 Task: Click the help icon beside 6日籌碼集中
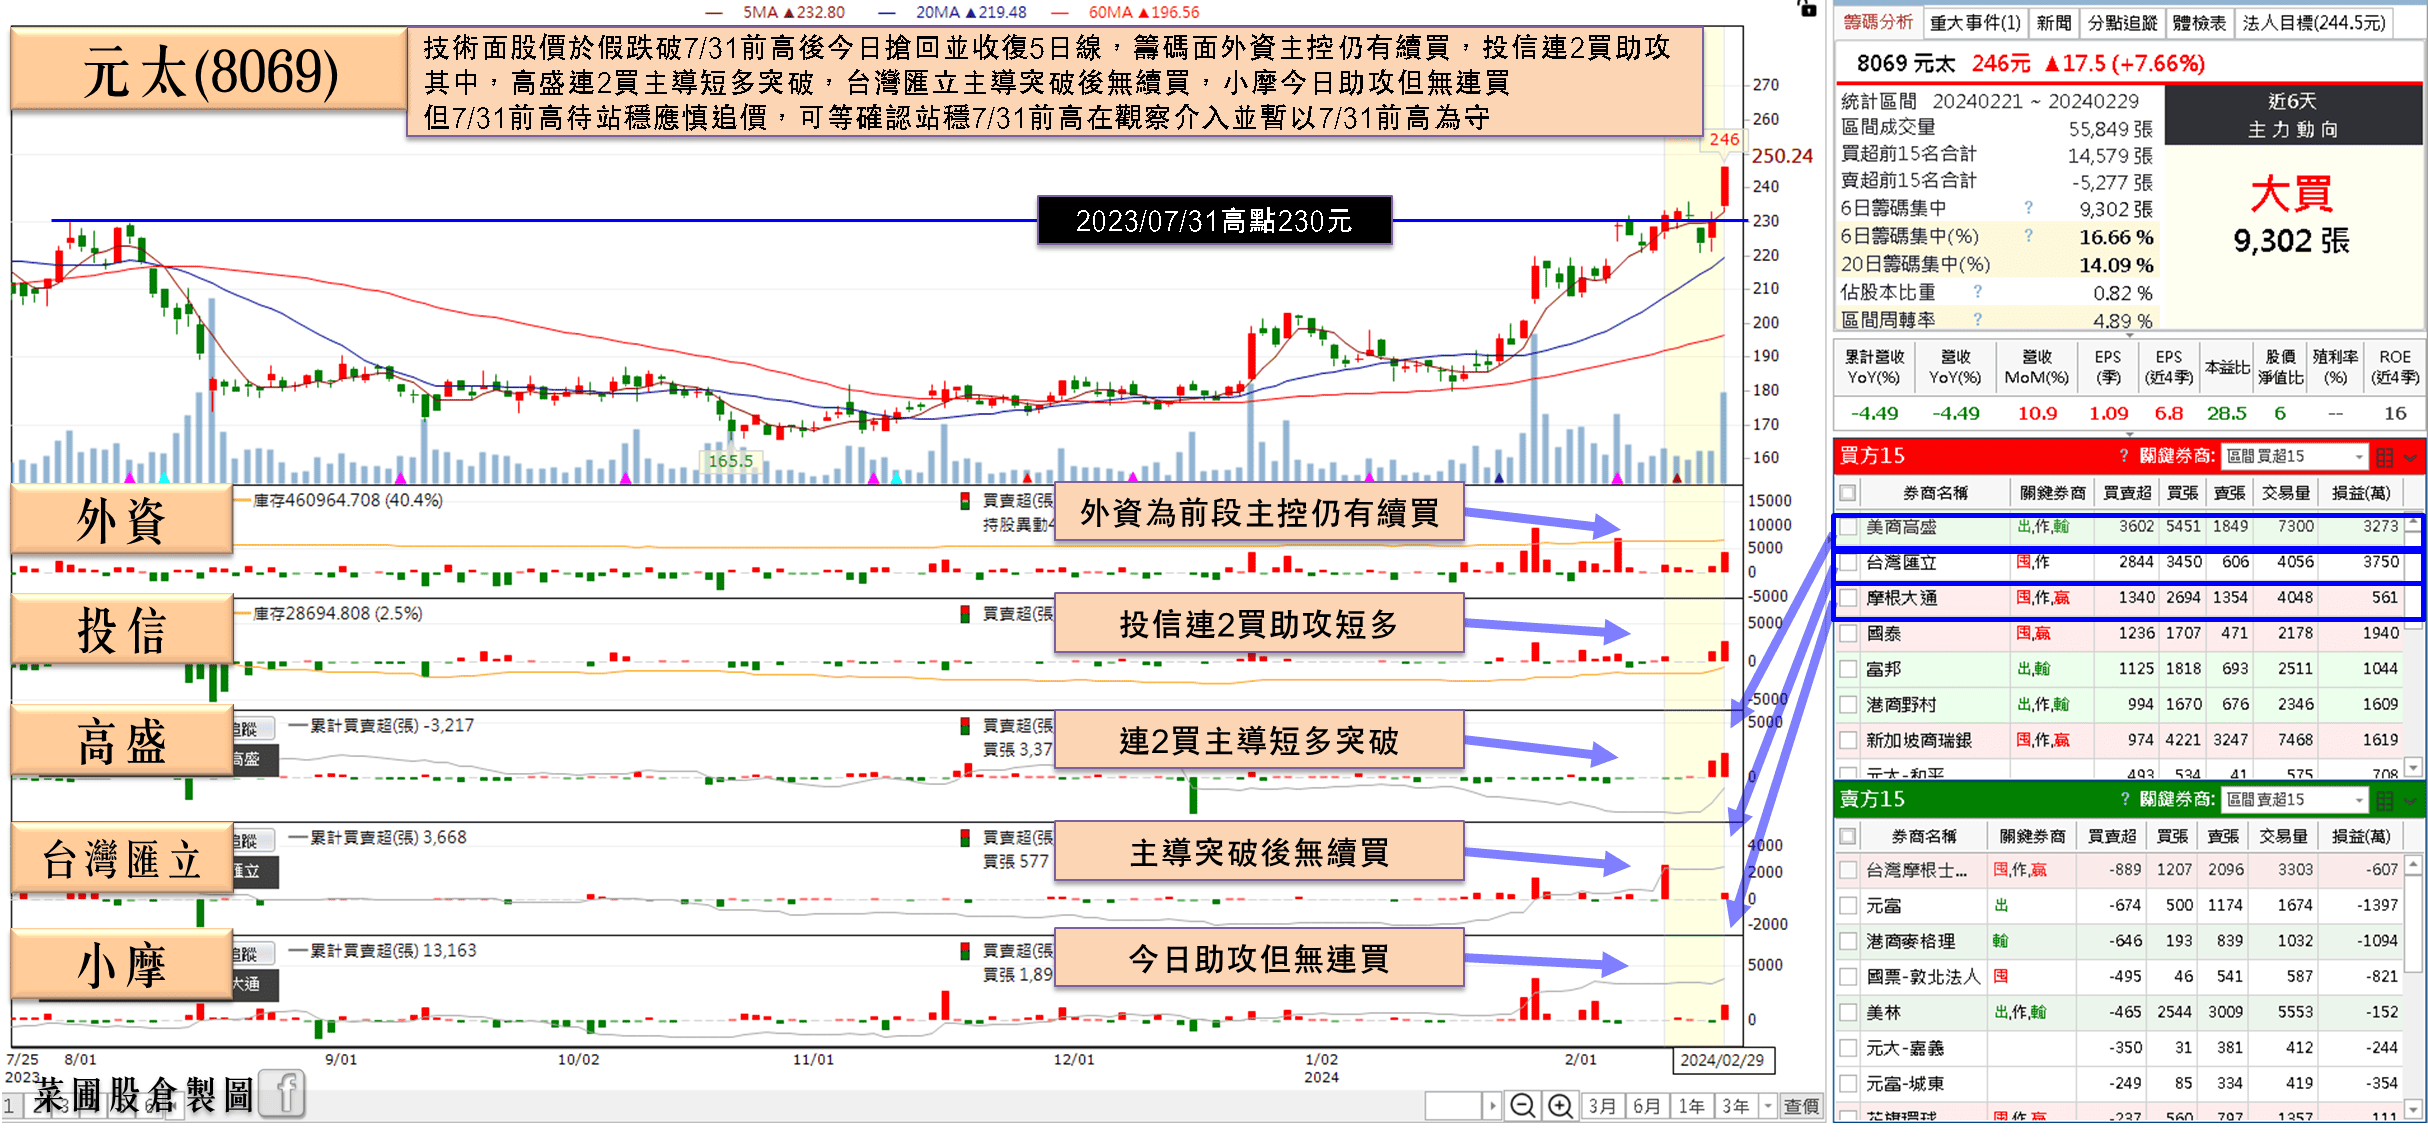coord(2028,208)
